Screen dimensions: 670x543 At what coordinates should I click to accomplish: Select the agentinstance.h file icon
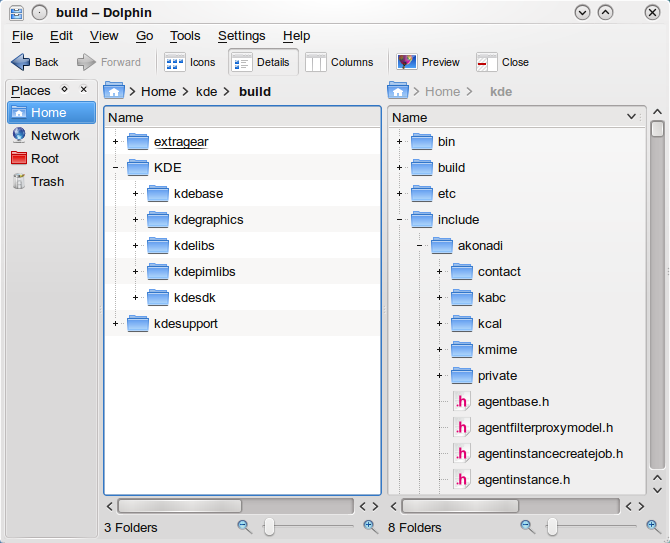tap(461, 480)
